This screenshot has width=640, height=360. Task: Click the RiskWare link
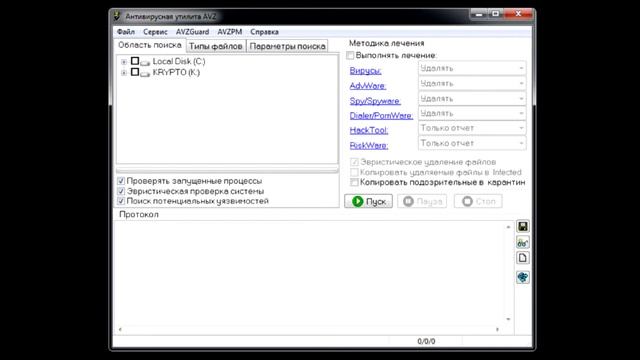tap(369, 145)
